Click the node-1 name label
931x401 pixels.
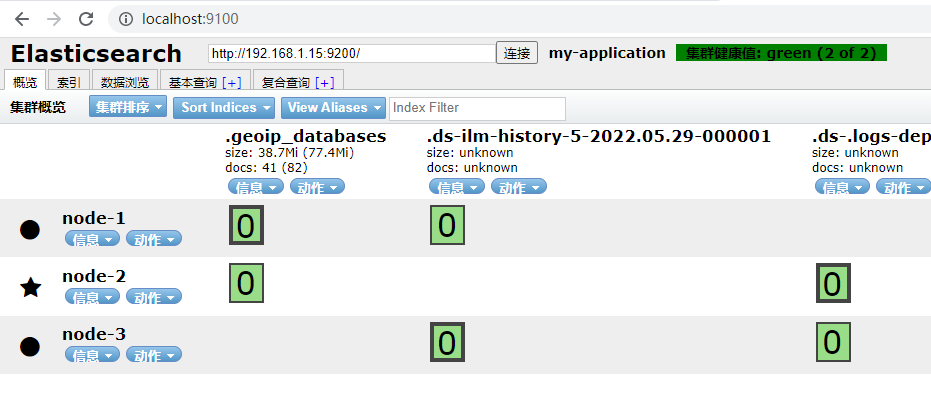(x=94, y=218)
